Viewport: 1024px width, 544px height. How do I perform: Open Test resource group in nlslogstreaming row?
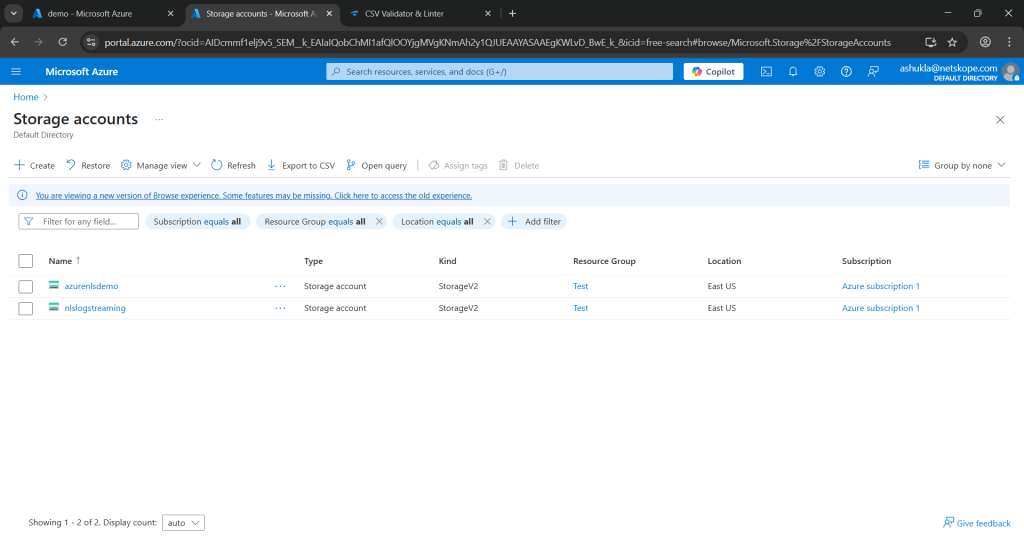tap(581, 308)
